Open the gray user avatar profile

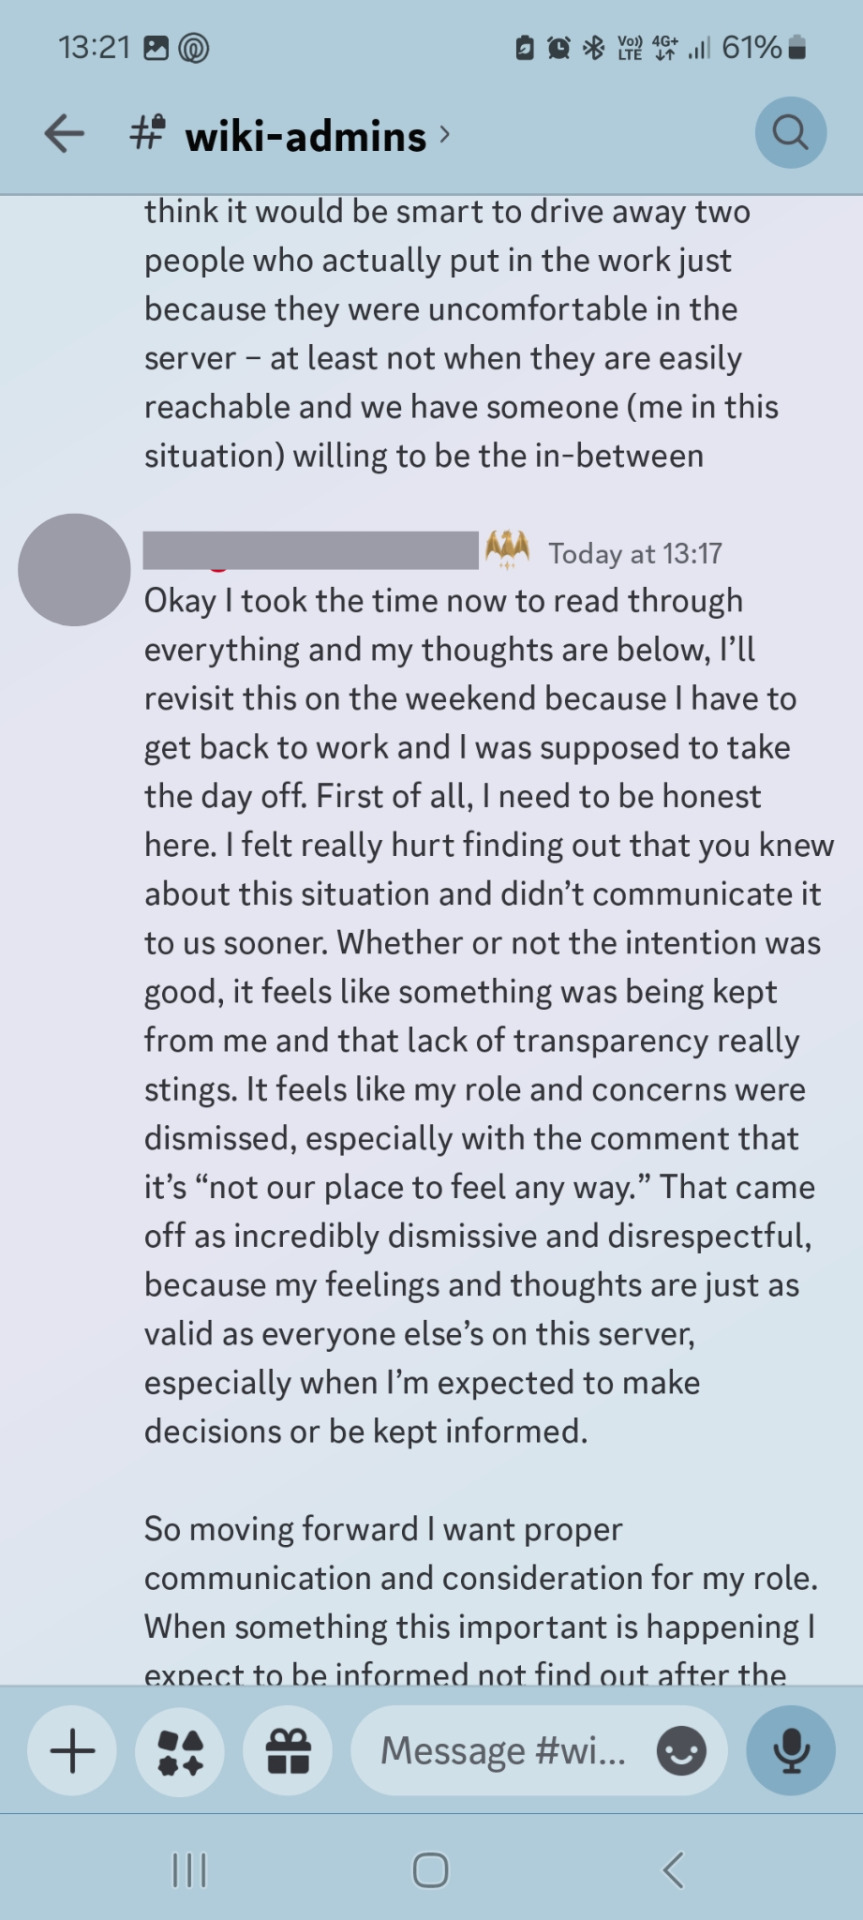[74, 570]
